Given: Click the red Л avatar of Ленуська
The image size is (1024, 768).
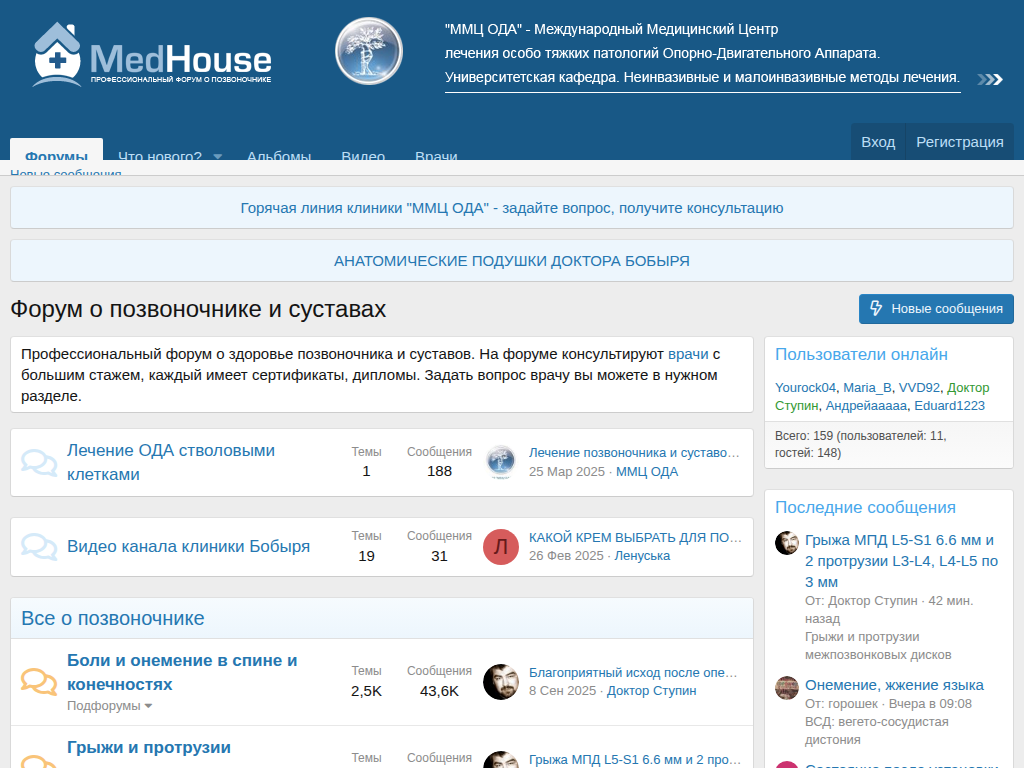Looking at the screenshot, I should point(501,547).
